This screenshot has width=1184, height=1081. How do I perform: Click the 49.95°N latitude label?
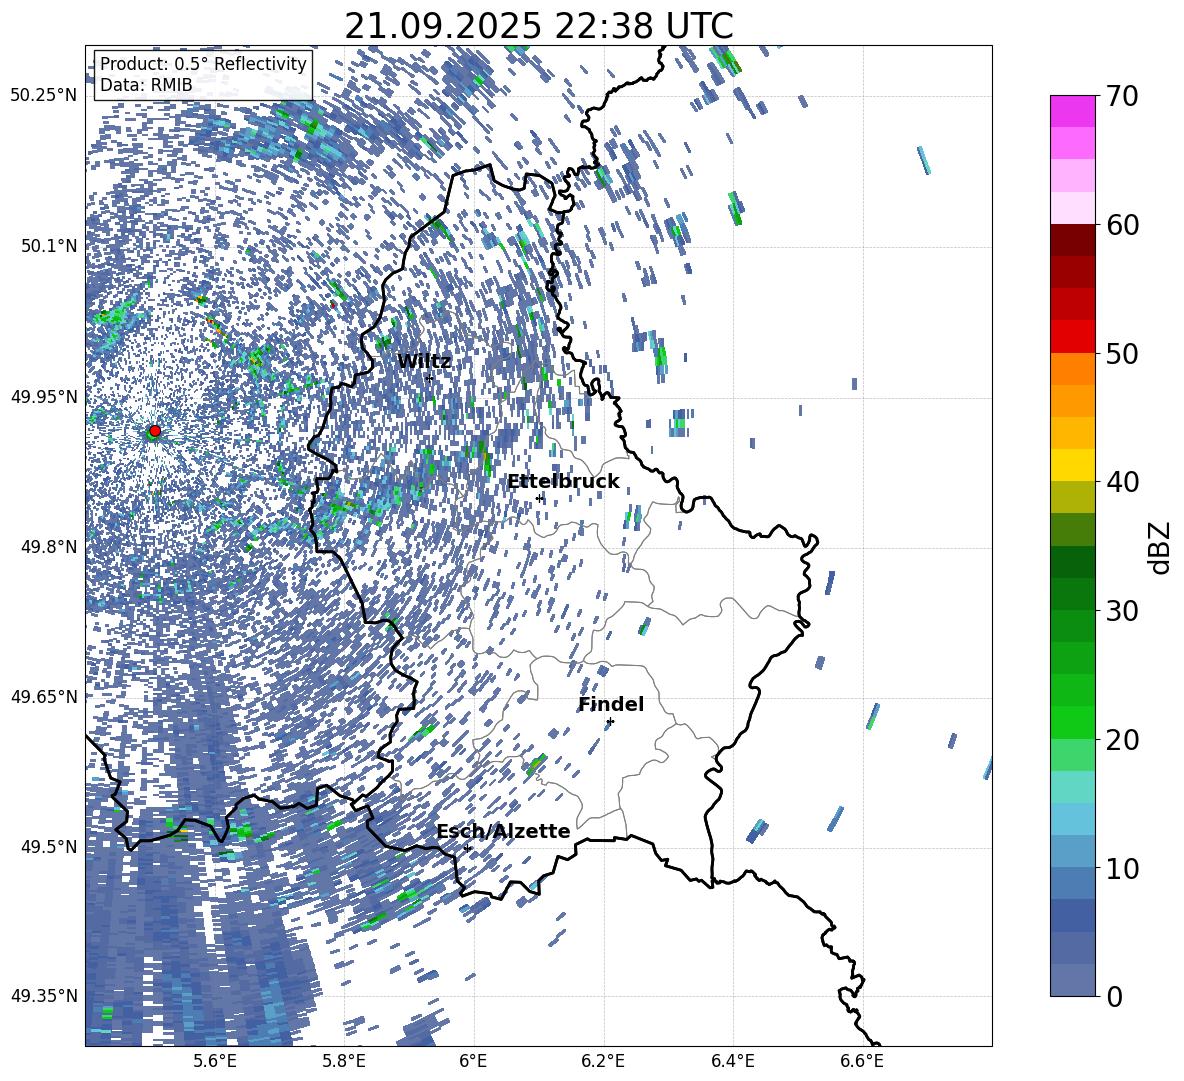[44, 396]
